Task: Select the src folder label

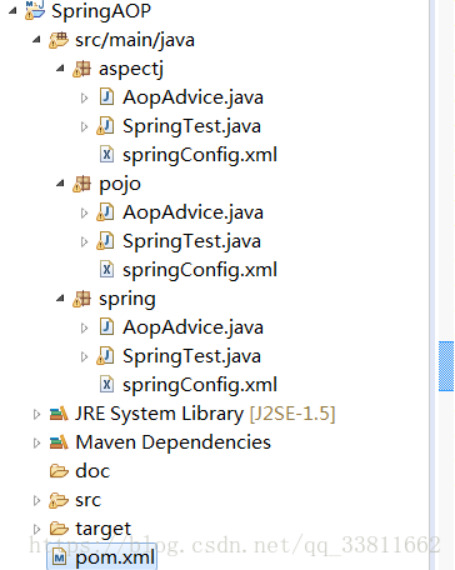Action: [x=88, y=501]
